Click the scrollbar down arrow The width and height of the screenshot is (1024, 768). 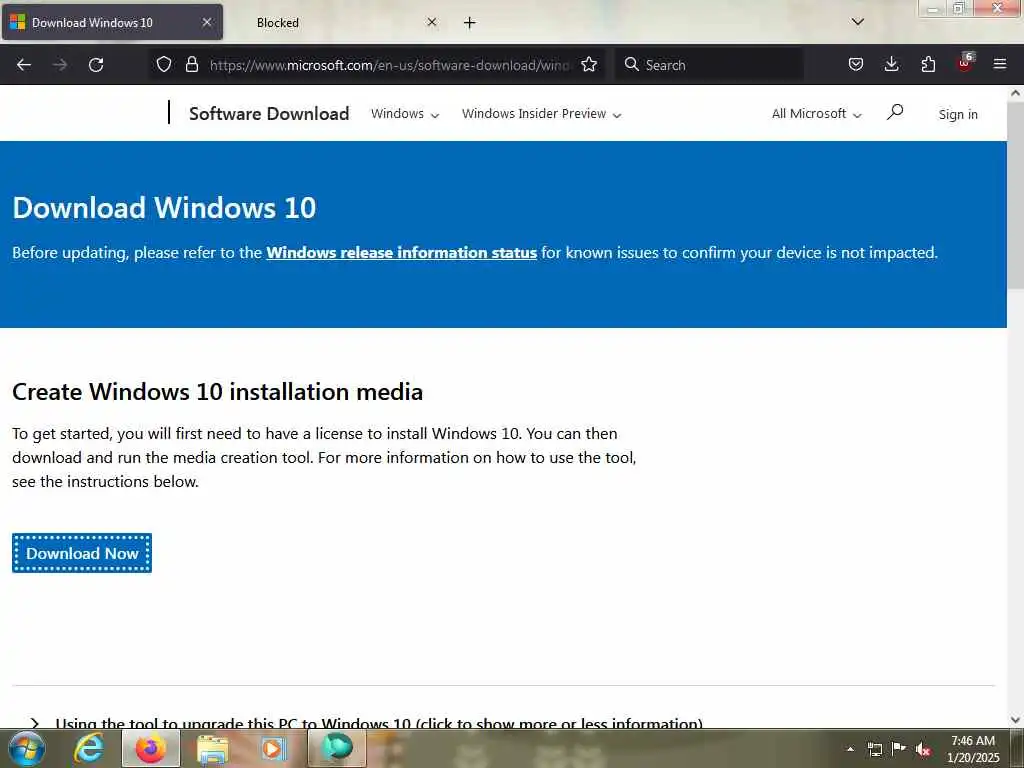pos(1016,720)
